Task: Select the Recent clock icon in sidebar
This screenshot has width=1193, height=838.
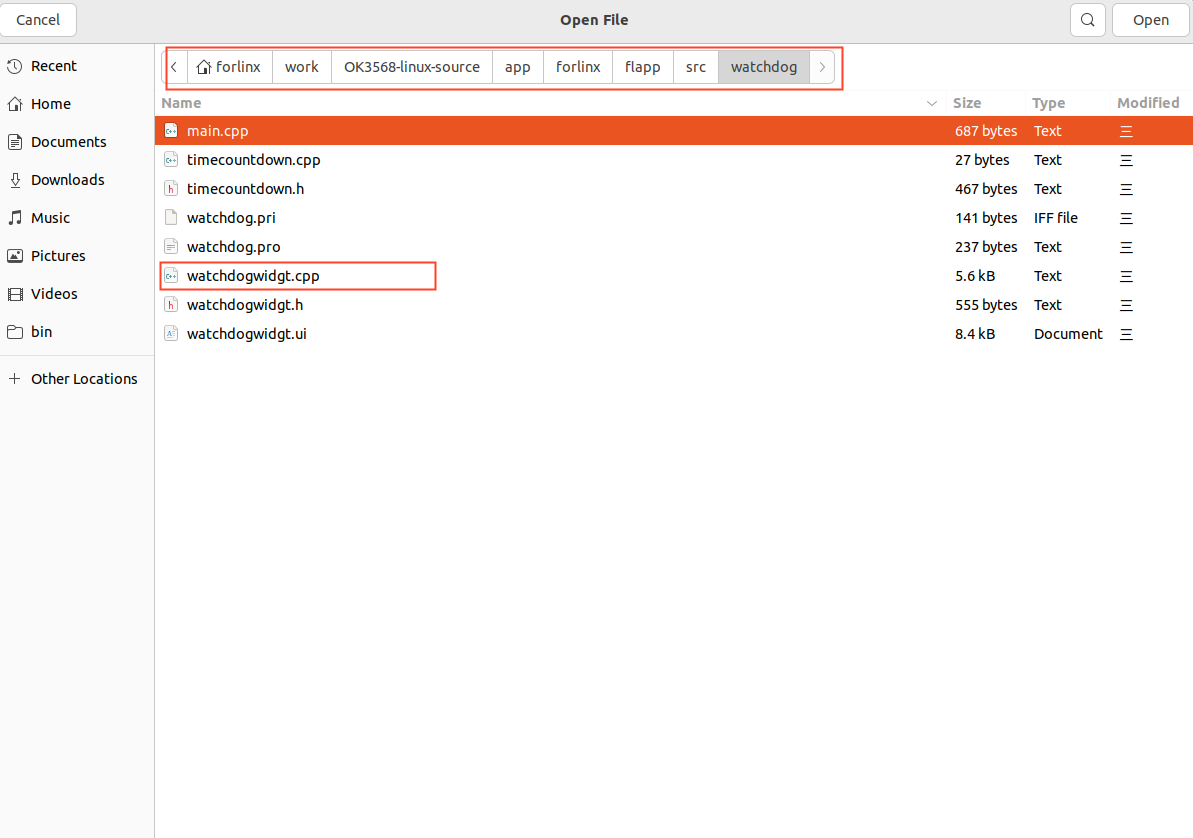Action: tap(15, 66)
